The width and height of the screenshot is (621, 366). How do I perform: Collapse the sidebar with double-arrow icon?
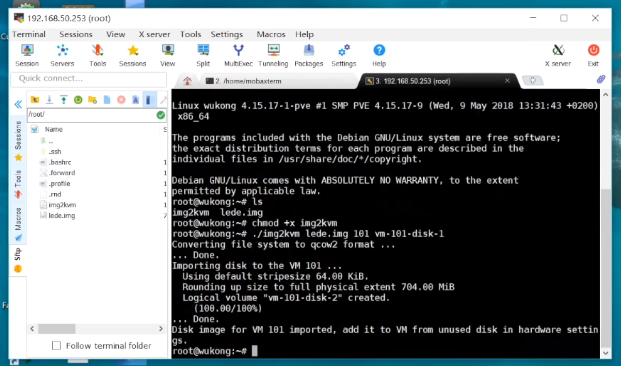(x=18, y=105)
